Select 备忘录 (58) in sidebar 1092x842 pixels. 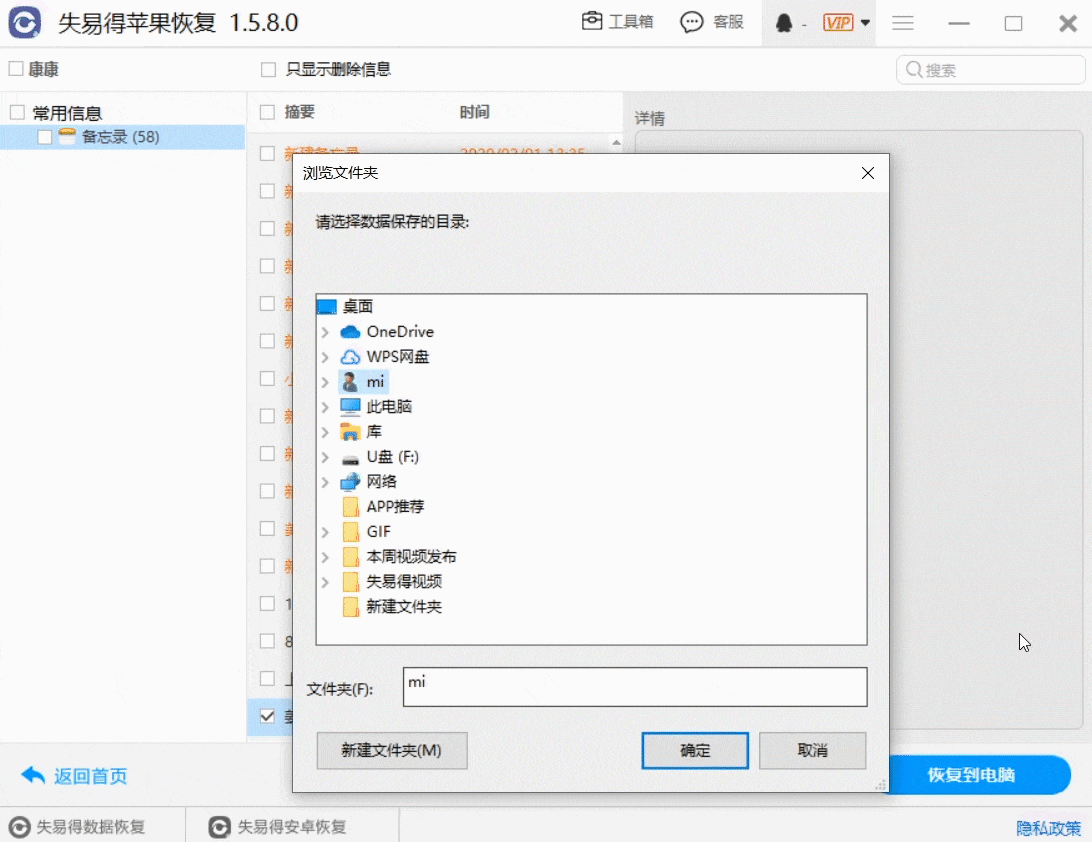click(x=120, y=137)
